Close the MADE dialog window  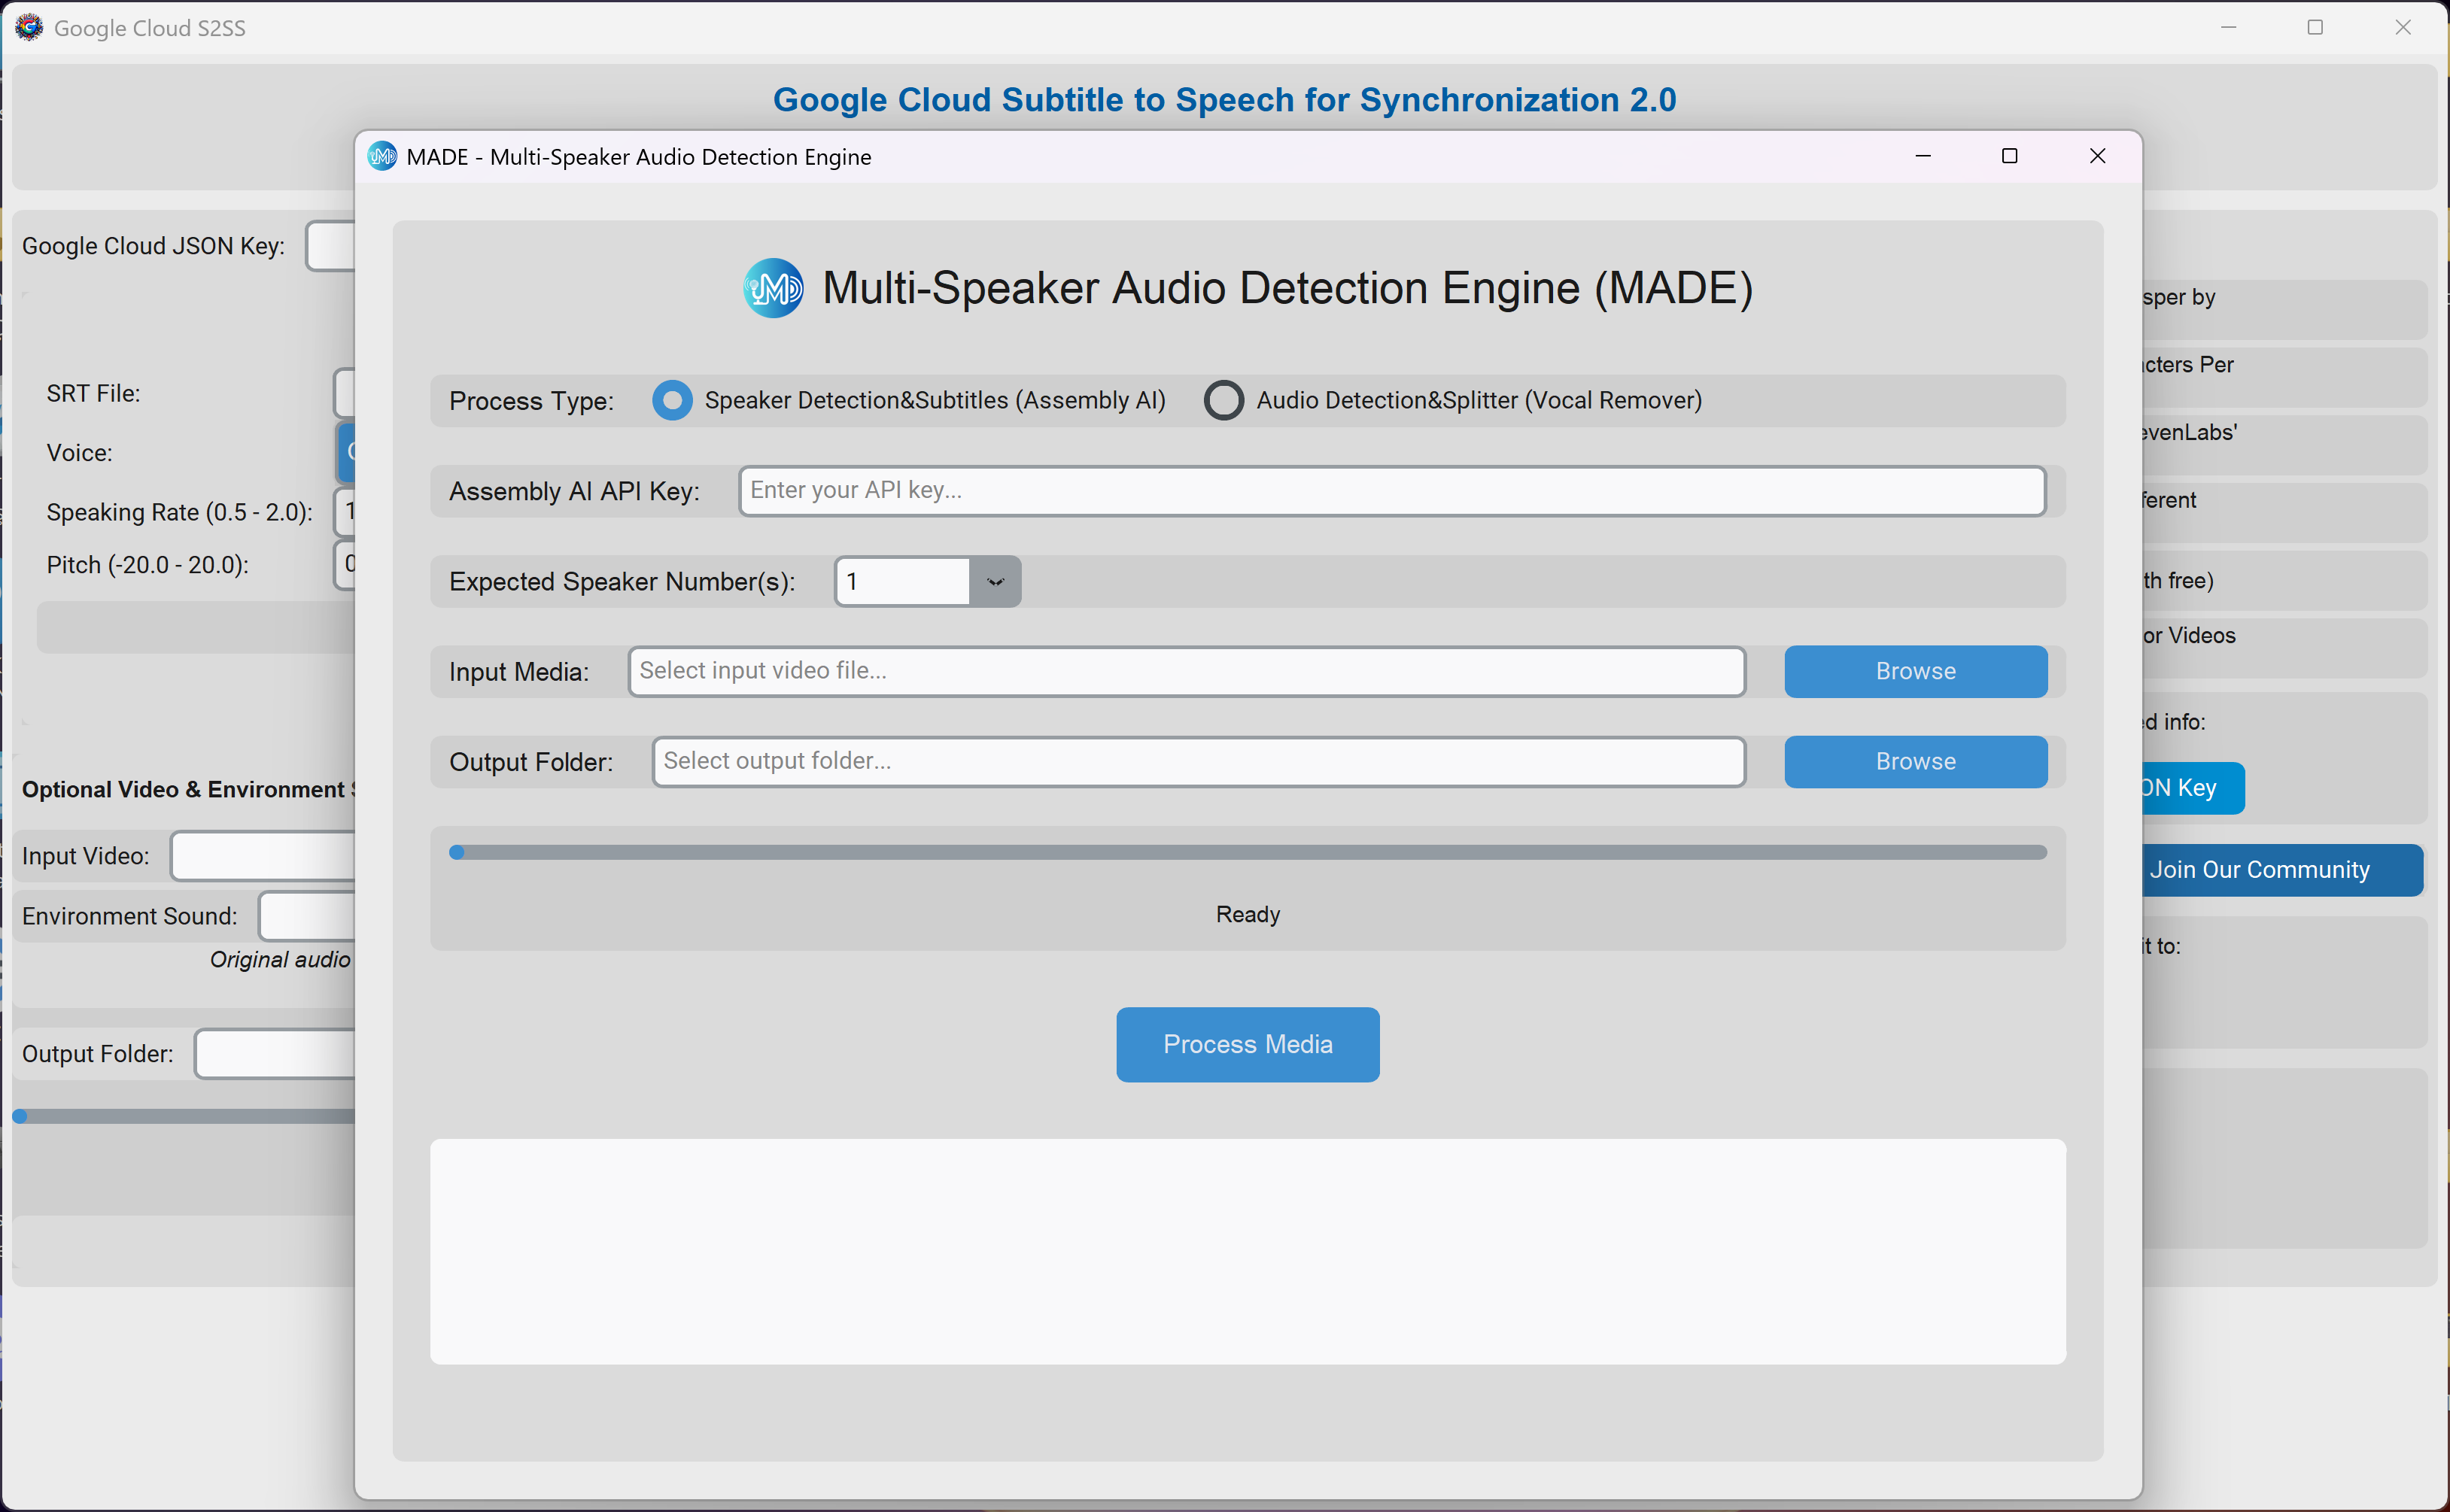tap(2097, 156)
